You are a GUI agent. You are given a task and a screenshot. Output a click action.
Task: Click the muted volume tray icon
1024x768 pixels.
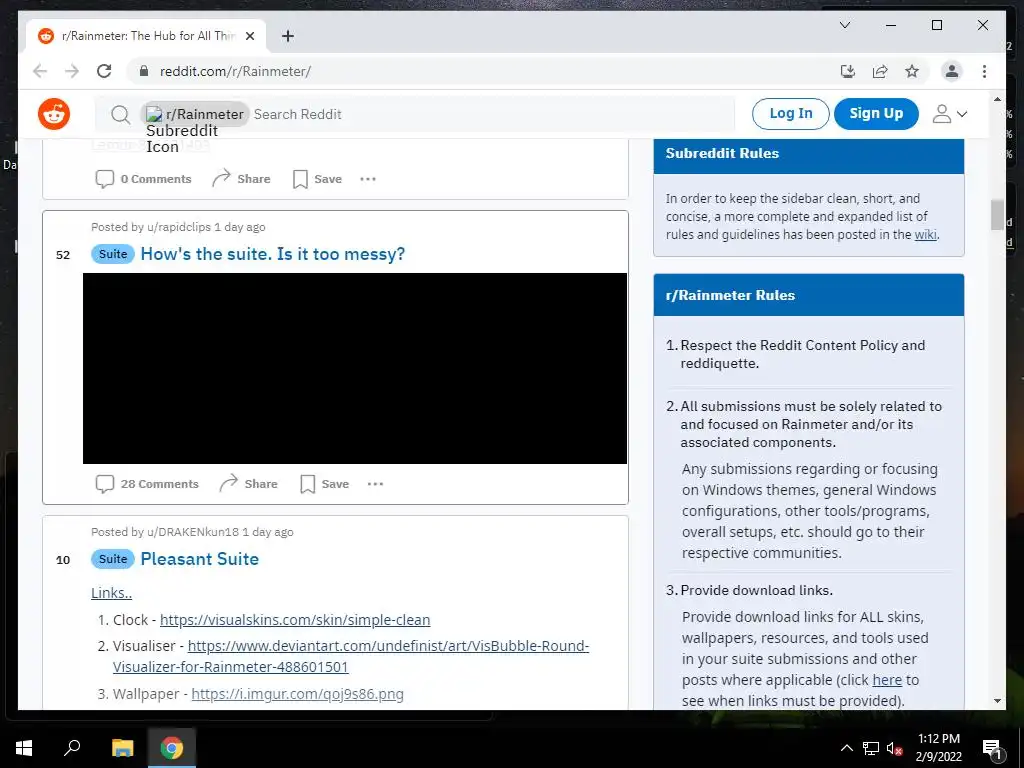pyautogui.click(x=894, y=748)
